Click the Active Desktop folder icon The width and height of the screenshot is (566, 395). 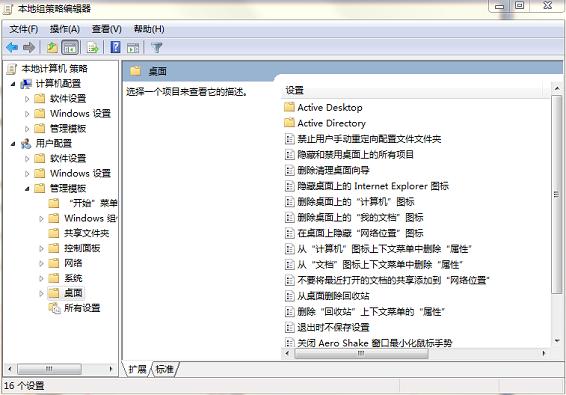(289, 107)
